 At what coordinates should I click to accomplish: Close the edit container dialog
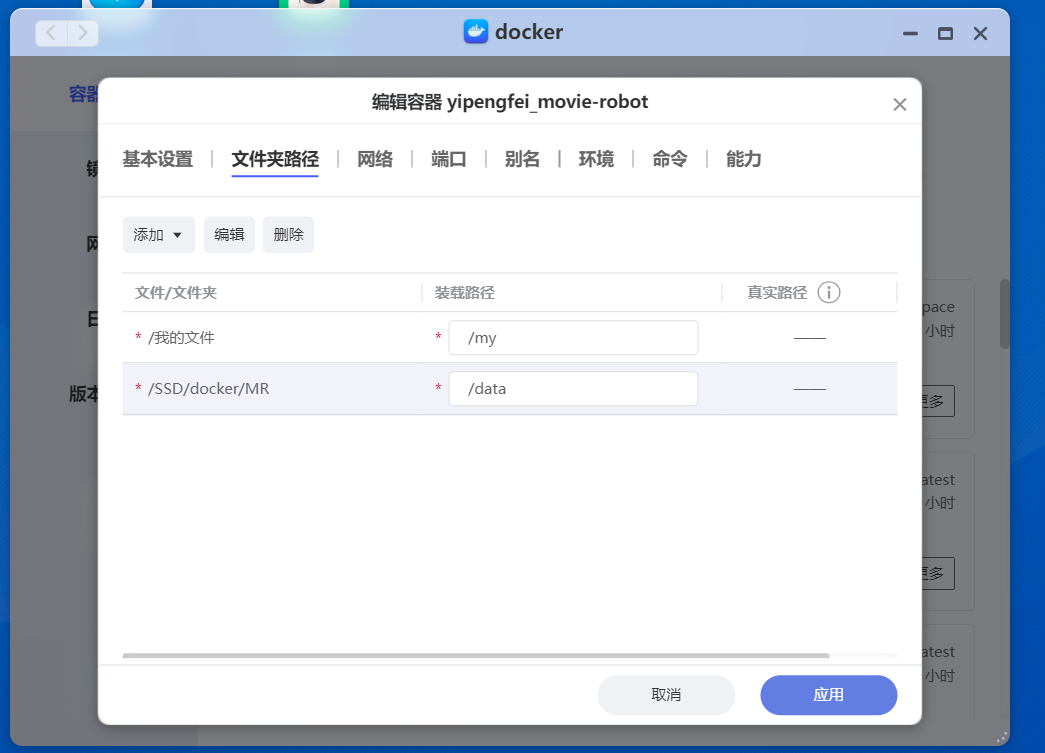tap(900, 105)
